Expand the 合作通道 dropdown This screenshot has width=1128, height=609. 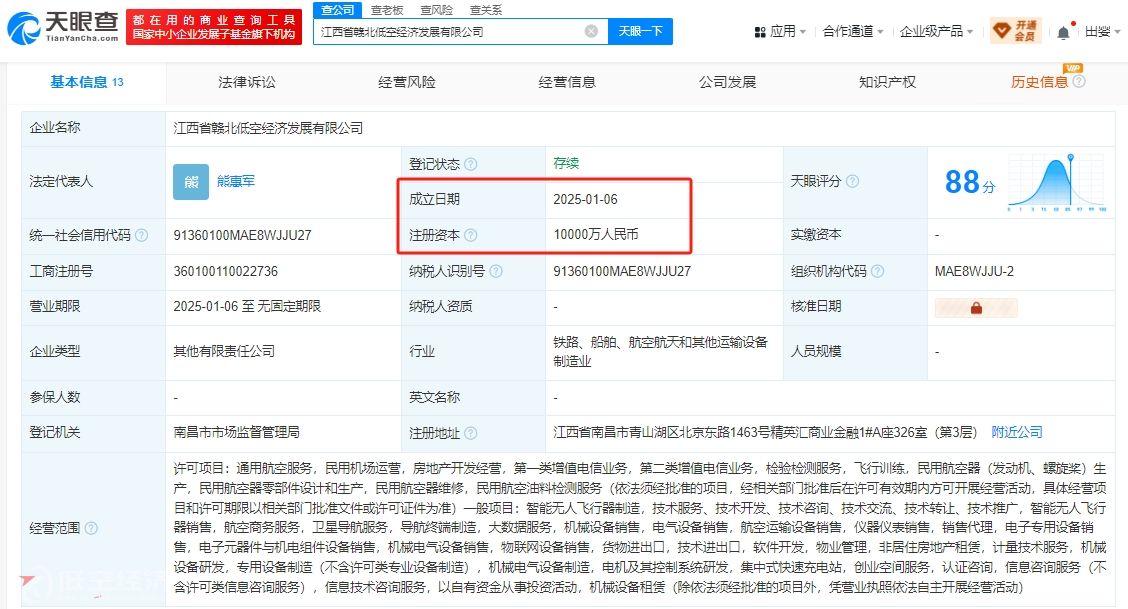tap(853, 32)
